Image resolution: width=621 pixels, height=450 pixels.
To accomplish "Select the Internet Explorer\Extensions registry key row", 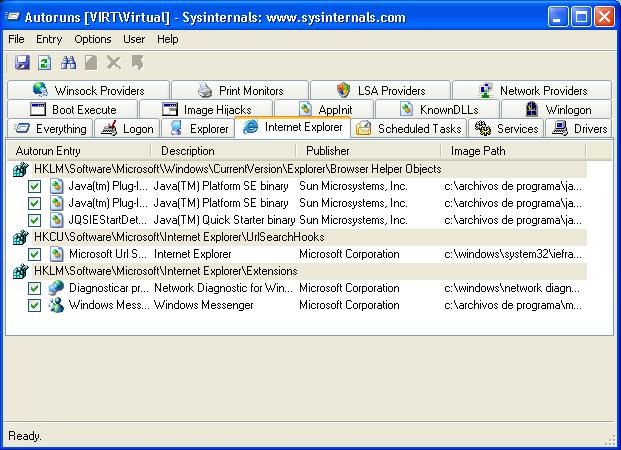I will (297, 271).
